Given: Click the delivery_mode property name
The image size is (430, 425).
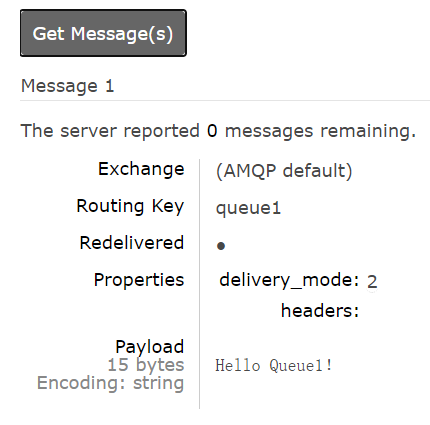Looking at the screenshot, I should [x=289, y=280].
